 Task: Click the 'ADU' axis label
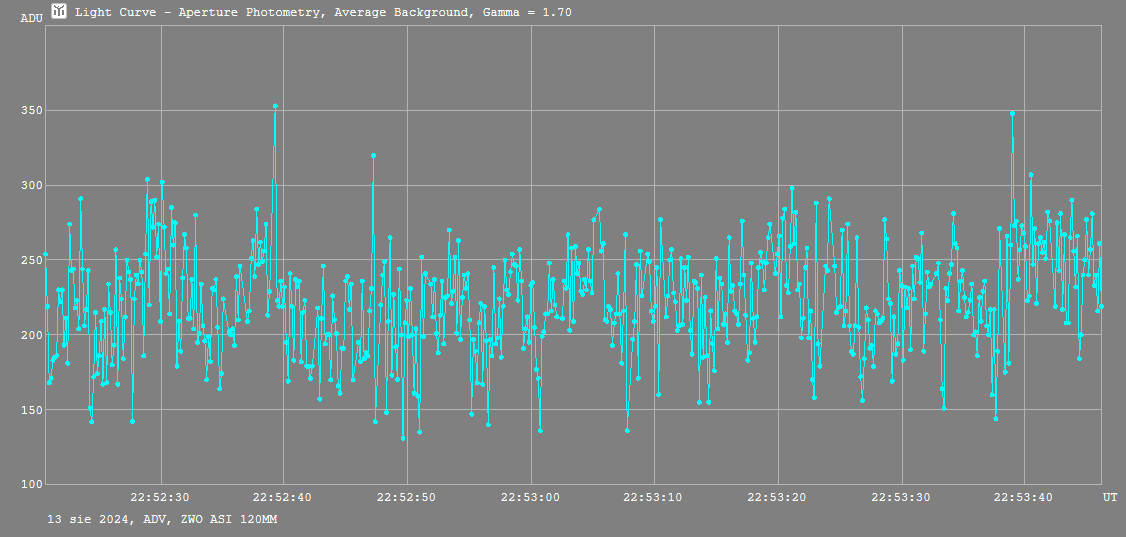(32, 18)
